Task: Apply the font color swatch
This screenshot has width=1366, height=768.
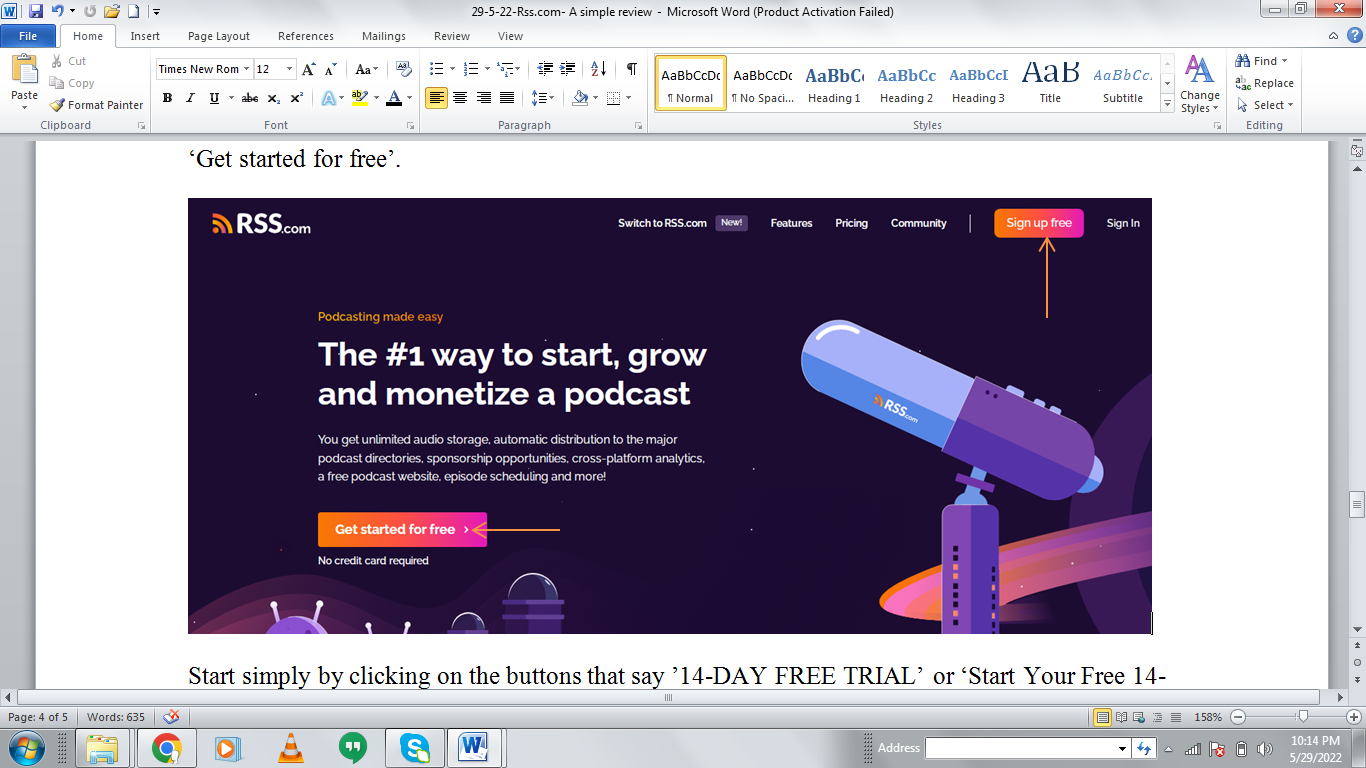Action: pyautogui.click(x=394, y=98)
